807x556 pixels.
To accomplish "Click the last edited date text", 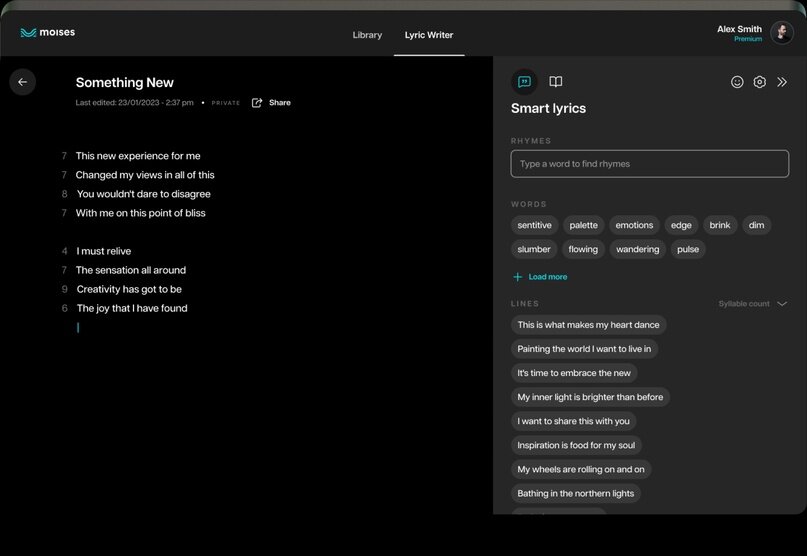I will [134, 103].
